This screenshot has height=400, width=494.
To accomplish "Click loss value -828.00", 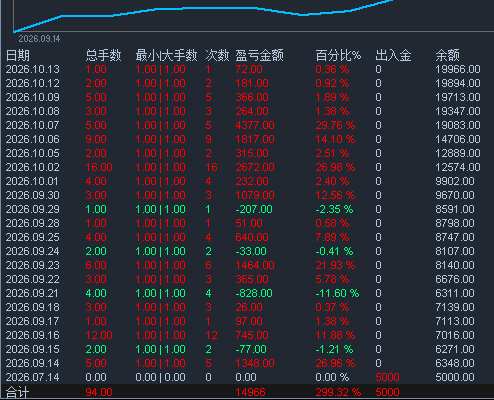I will click(x=254, y=293).
